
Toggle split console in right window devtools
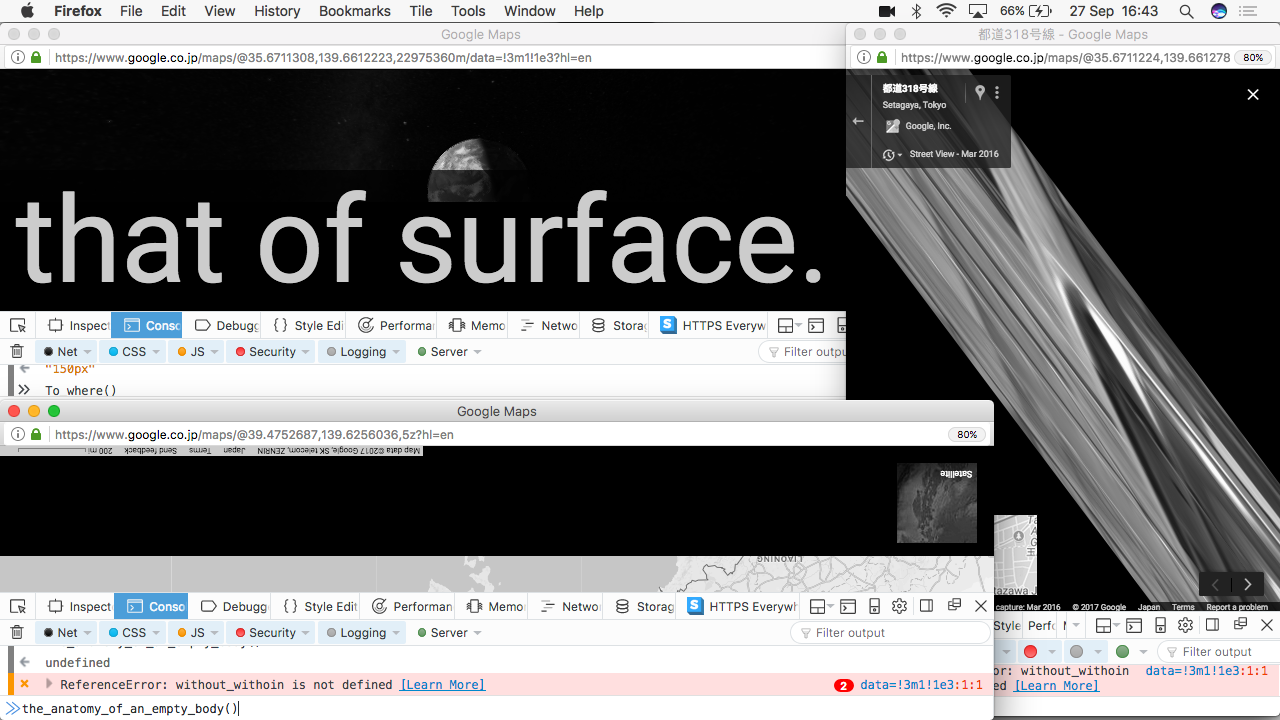tap(1134, 625)
